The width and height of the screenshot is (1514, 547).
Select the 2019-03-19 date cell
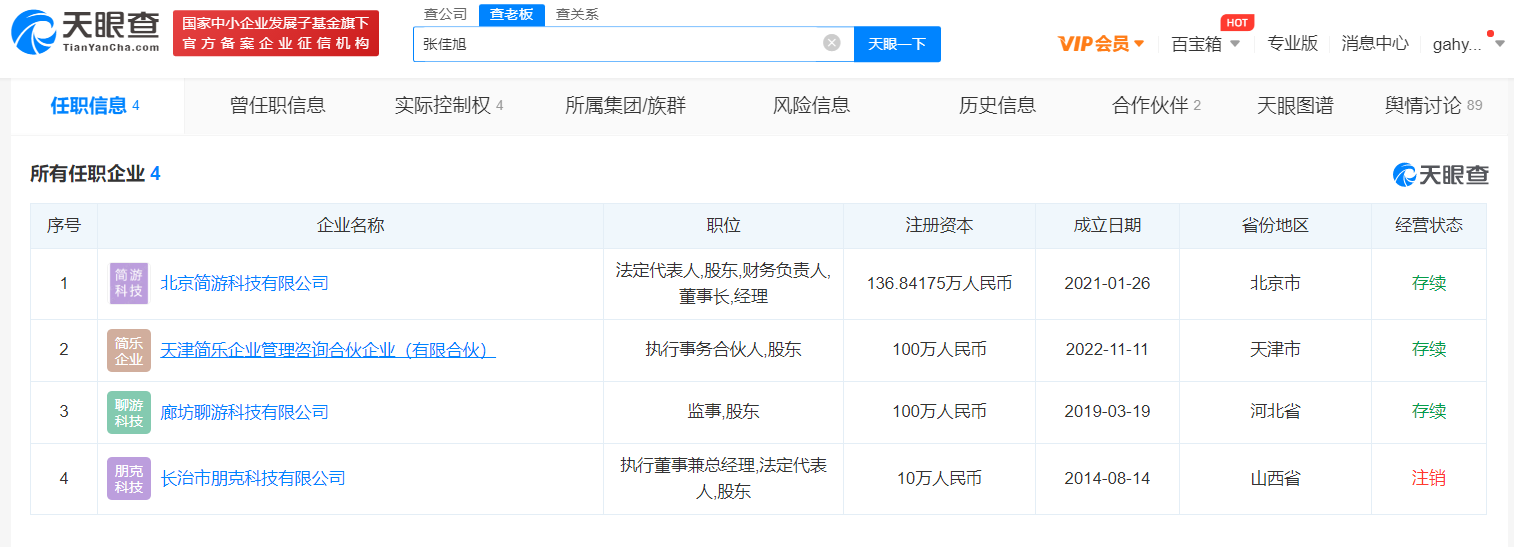1107,412
